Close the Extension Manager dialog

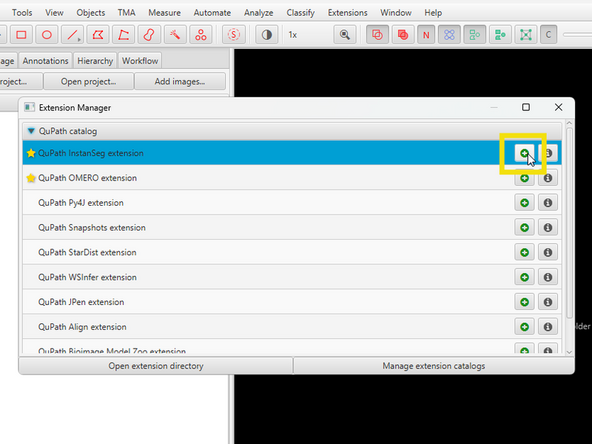558,108
